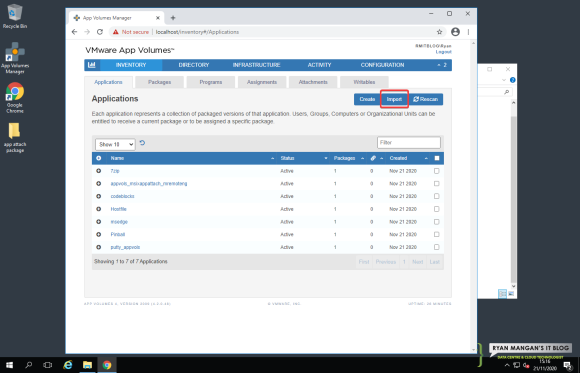Check the box for the Pinball row

pyautogui.click(x=437, y=234)
